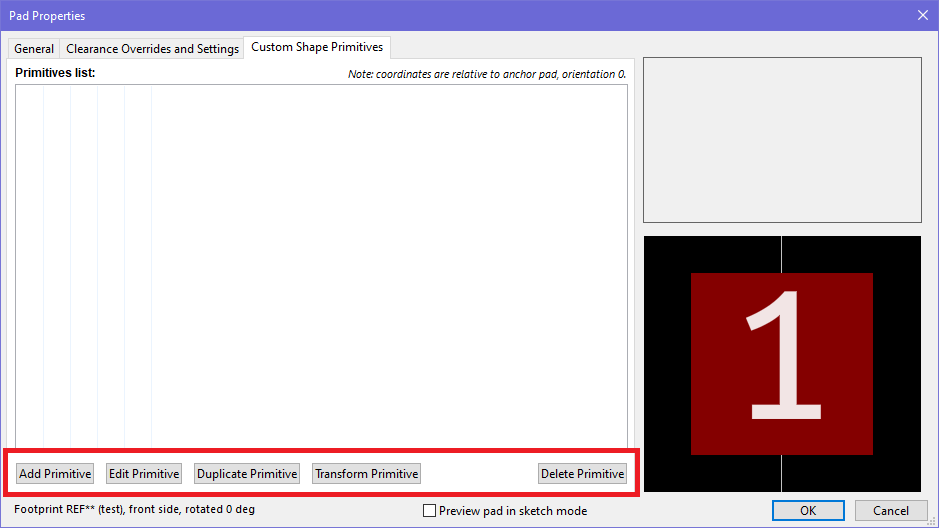Click the Add Primitive button

click(55, 474)
